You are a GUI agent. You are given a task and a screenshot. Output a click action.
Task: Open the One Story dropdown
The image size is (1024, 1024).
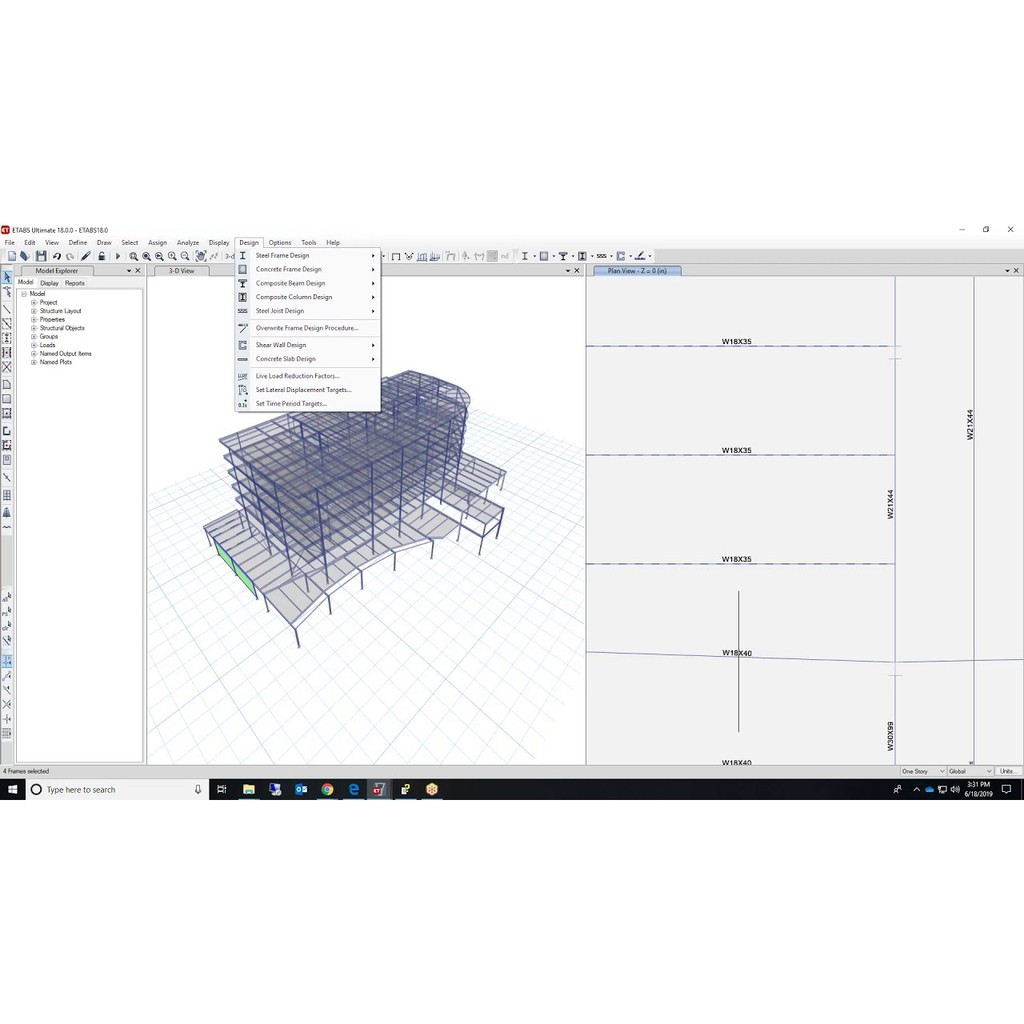point(922,771)
